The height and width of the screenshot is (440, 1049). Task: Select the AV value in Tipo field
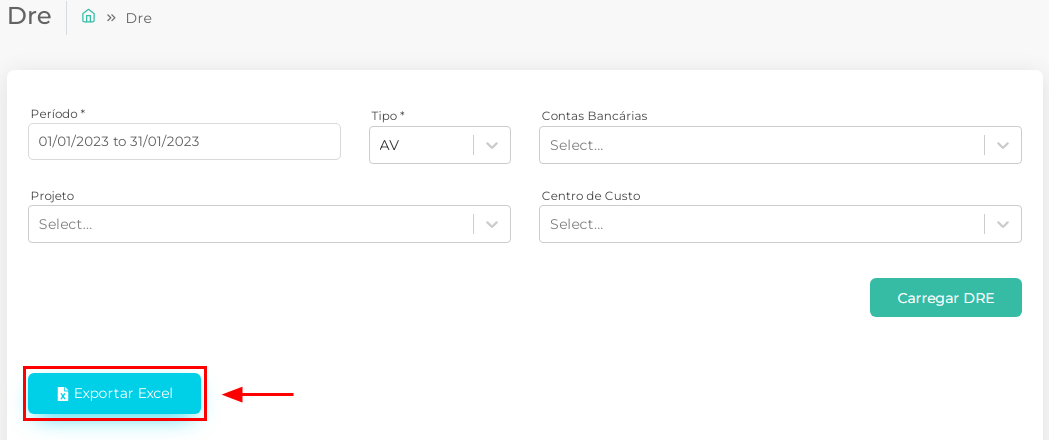pos(389,145)
